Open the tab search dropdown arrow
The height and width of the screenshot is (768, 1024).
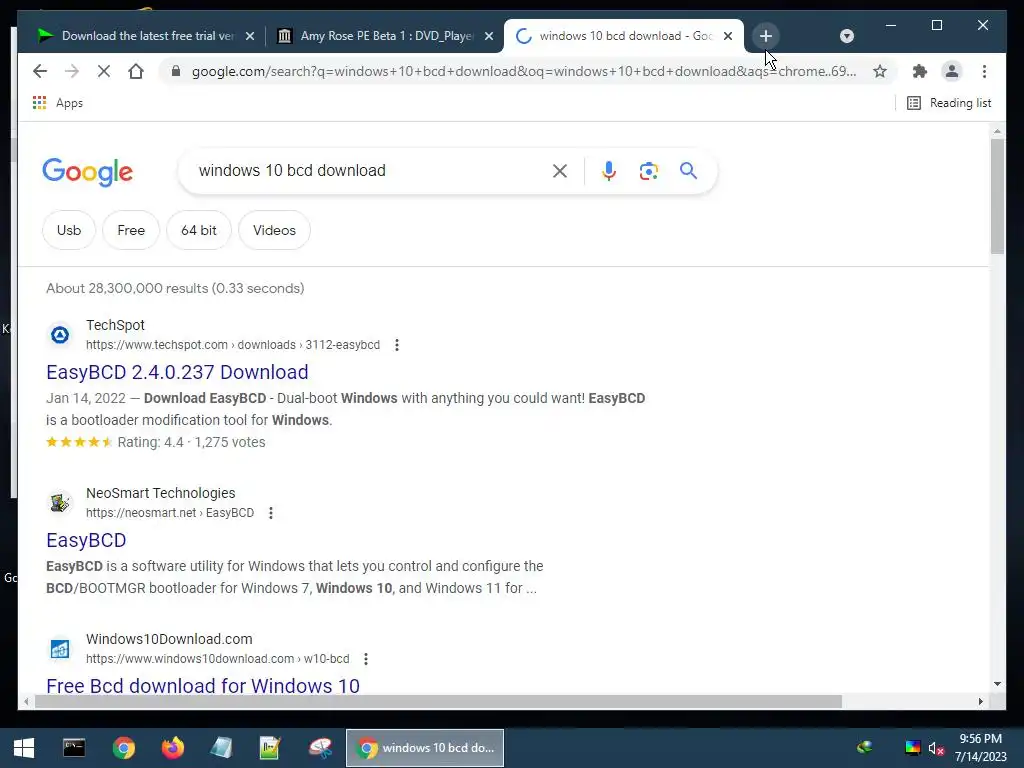tap(846, 36)
